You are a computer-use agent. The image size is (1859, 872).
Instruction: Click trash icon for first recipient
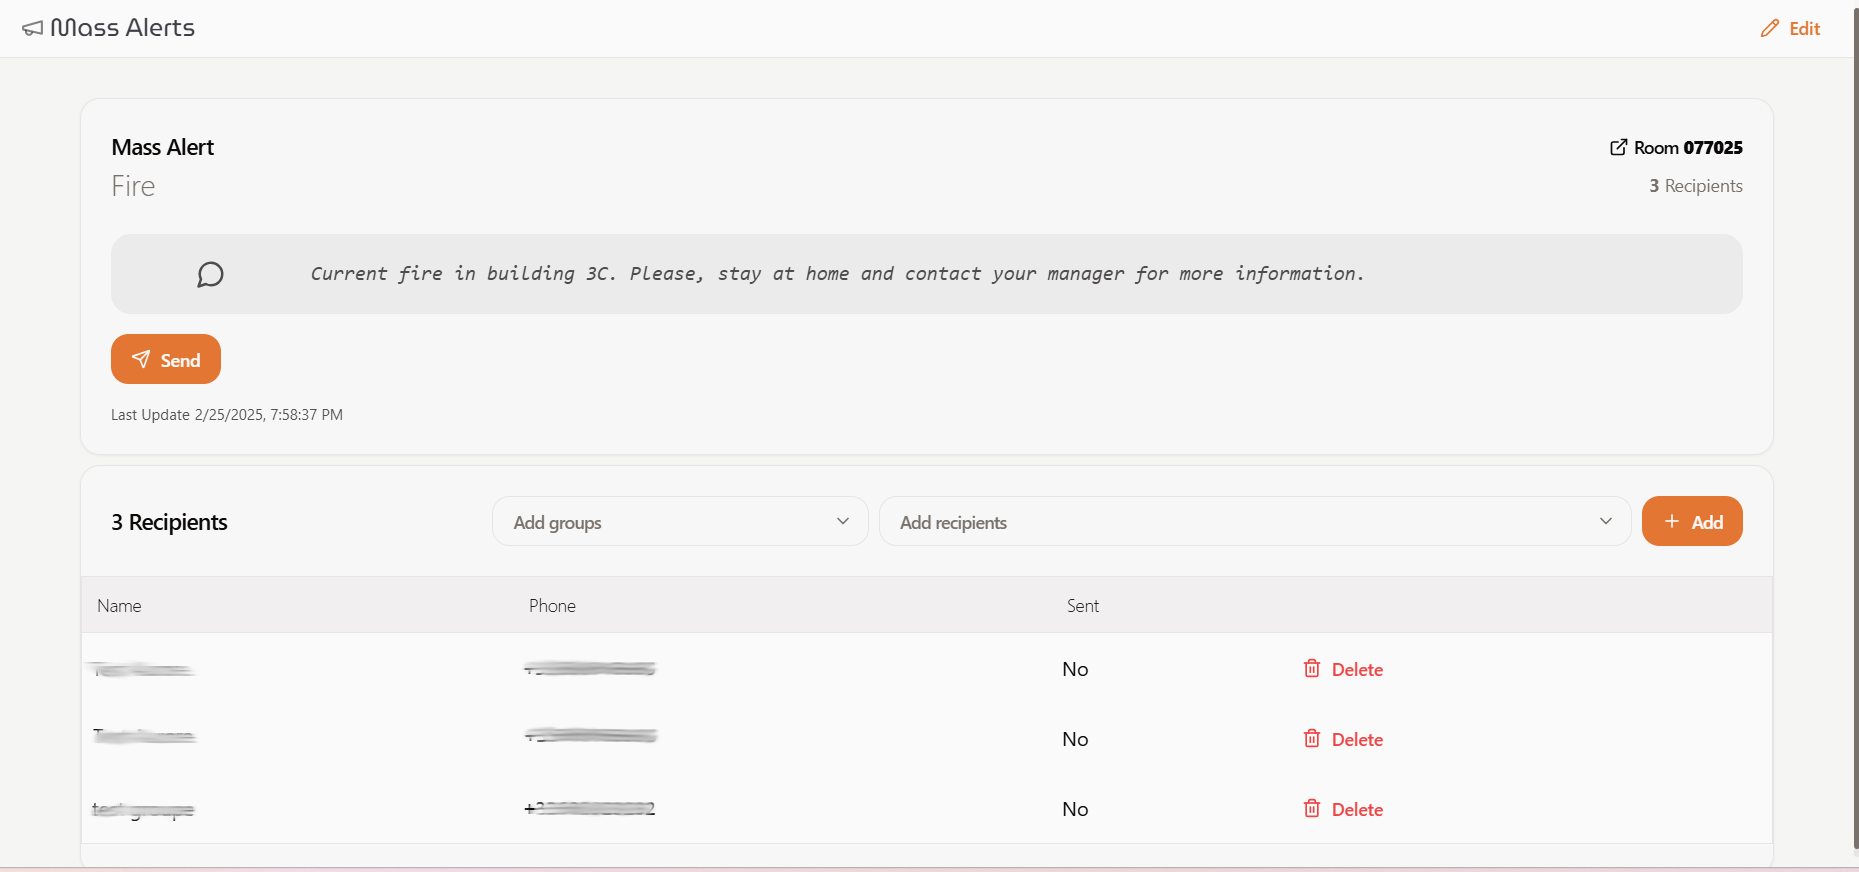pyautogui.click(x=1312, y=669)
